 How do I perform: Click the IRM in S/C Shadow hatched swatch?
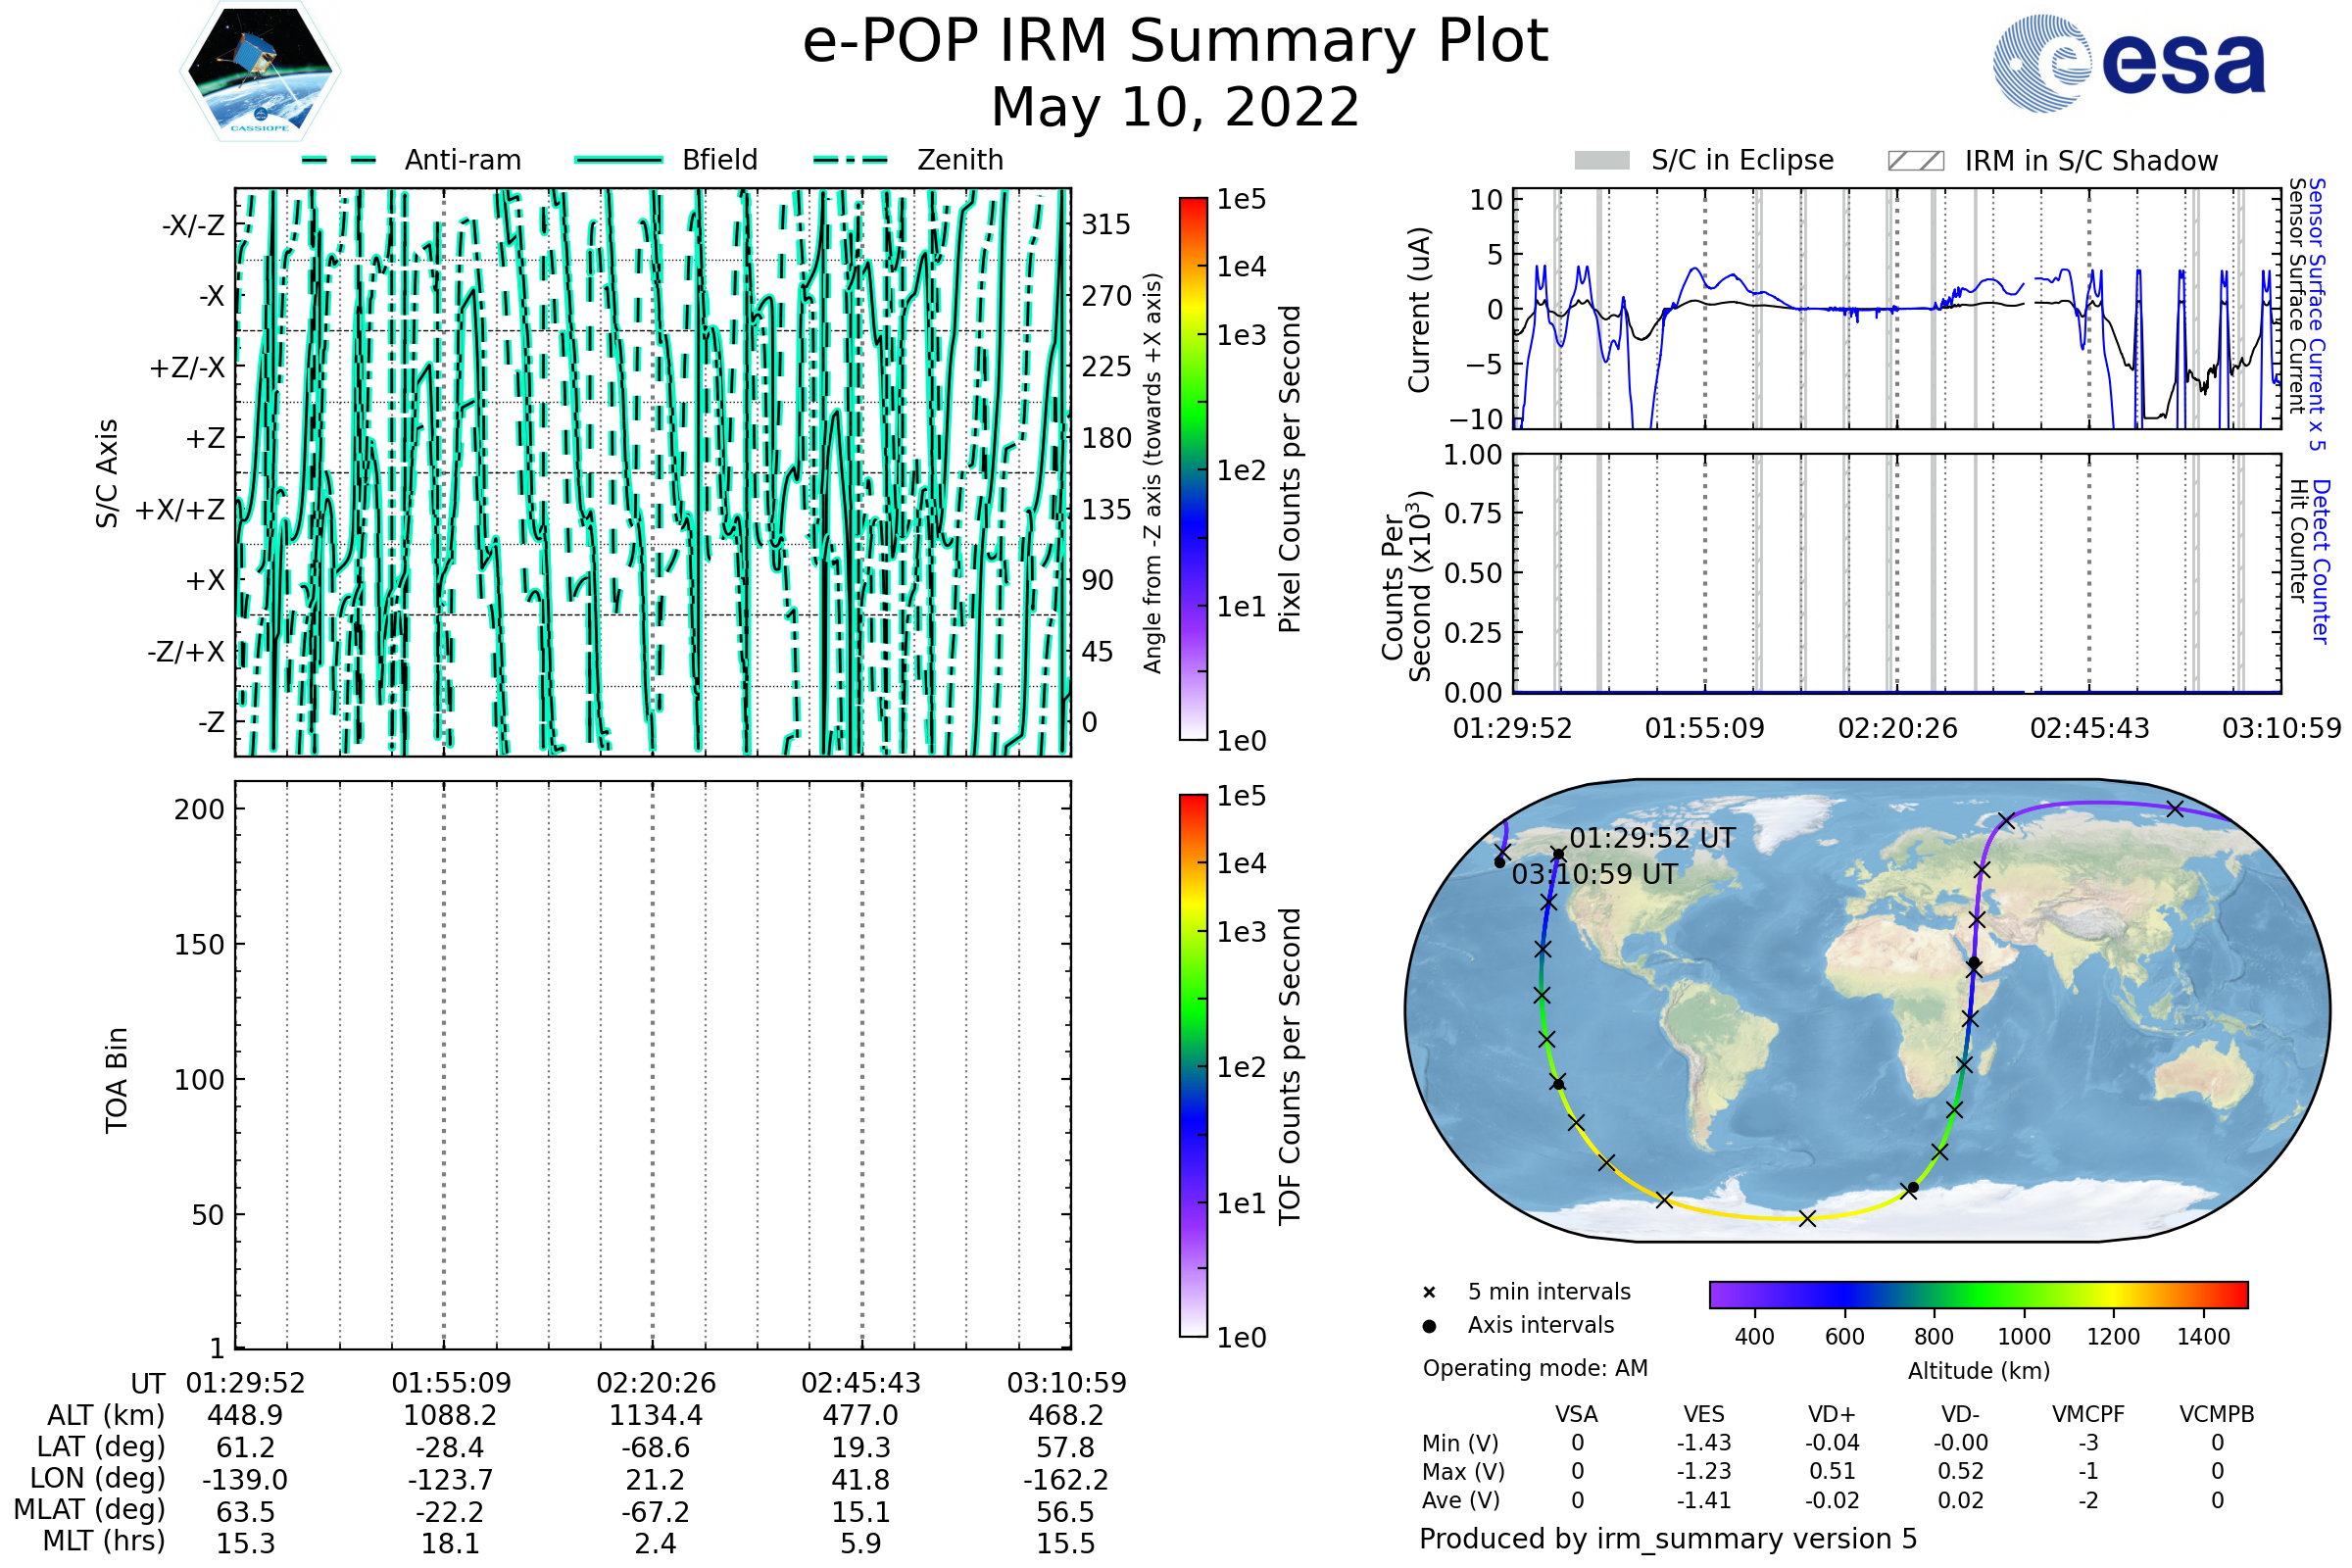[1915, 161]
